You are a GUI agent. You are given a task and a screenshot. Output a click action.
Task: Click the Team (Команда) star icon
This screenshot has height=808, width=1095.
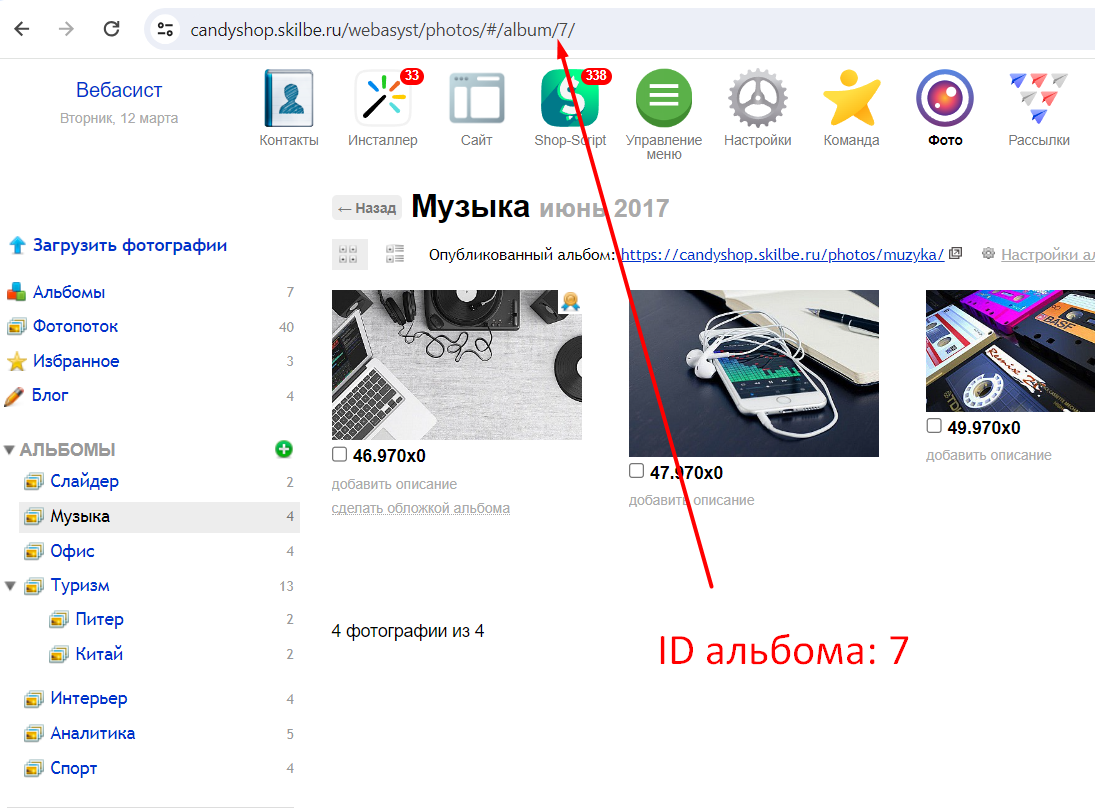point(851,99)
